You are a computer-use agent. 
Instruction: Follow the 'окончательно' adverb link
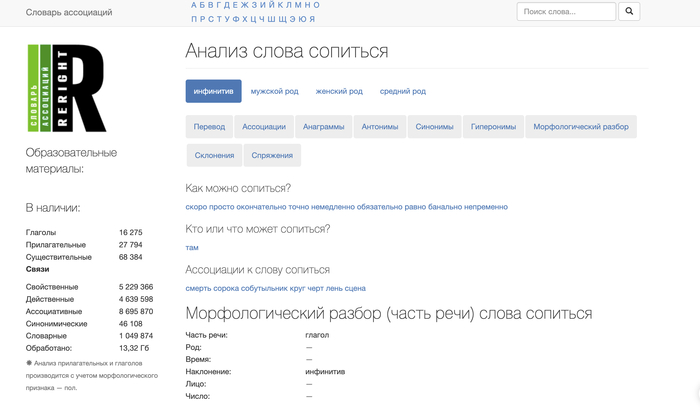coord(261,207)
